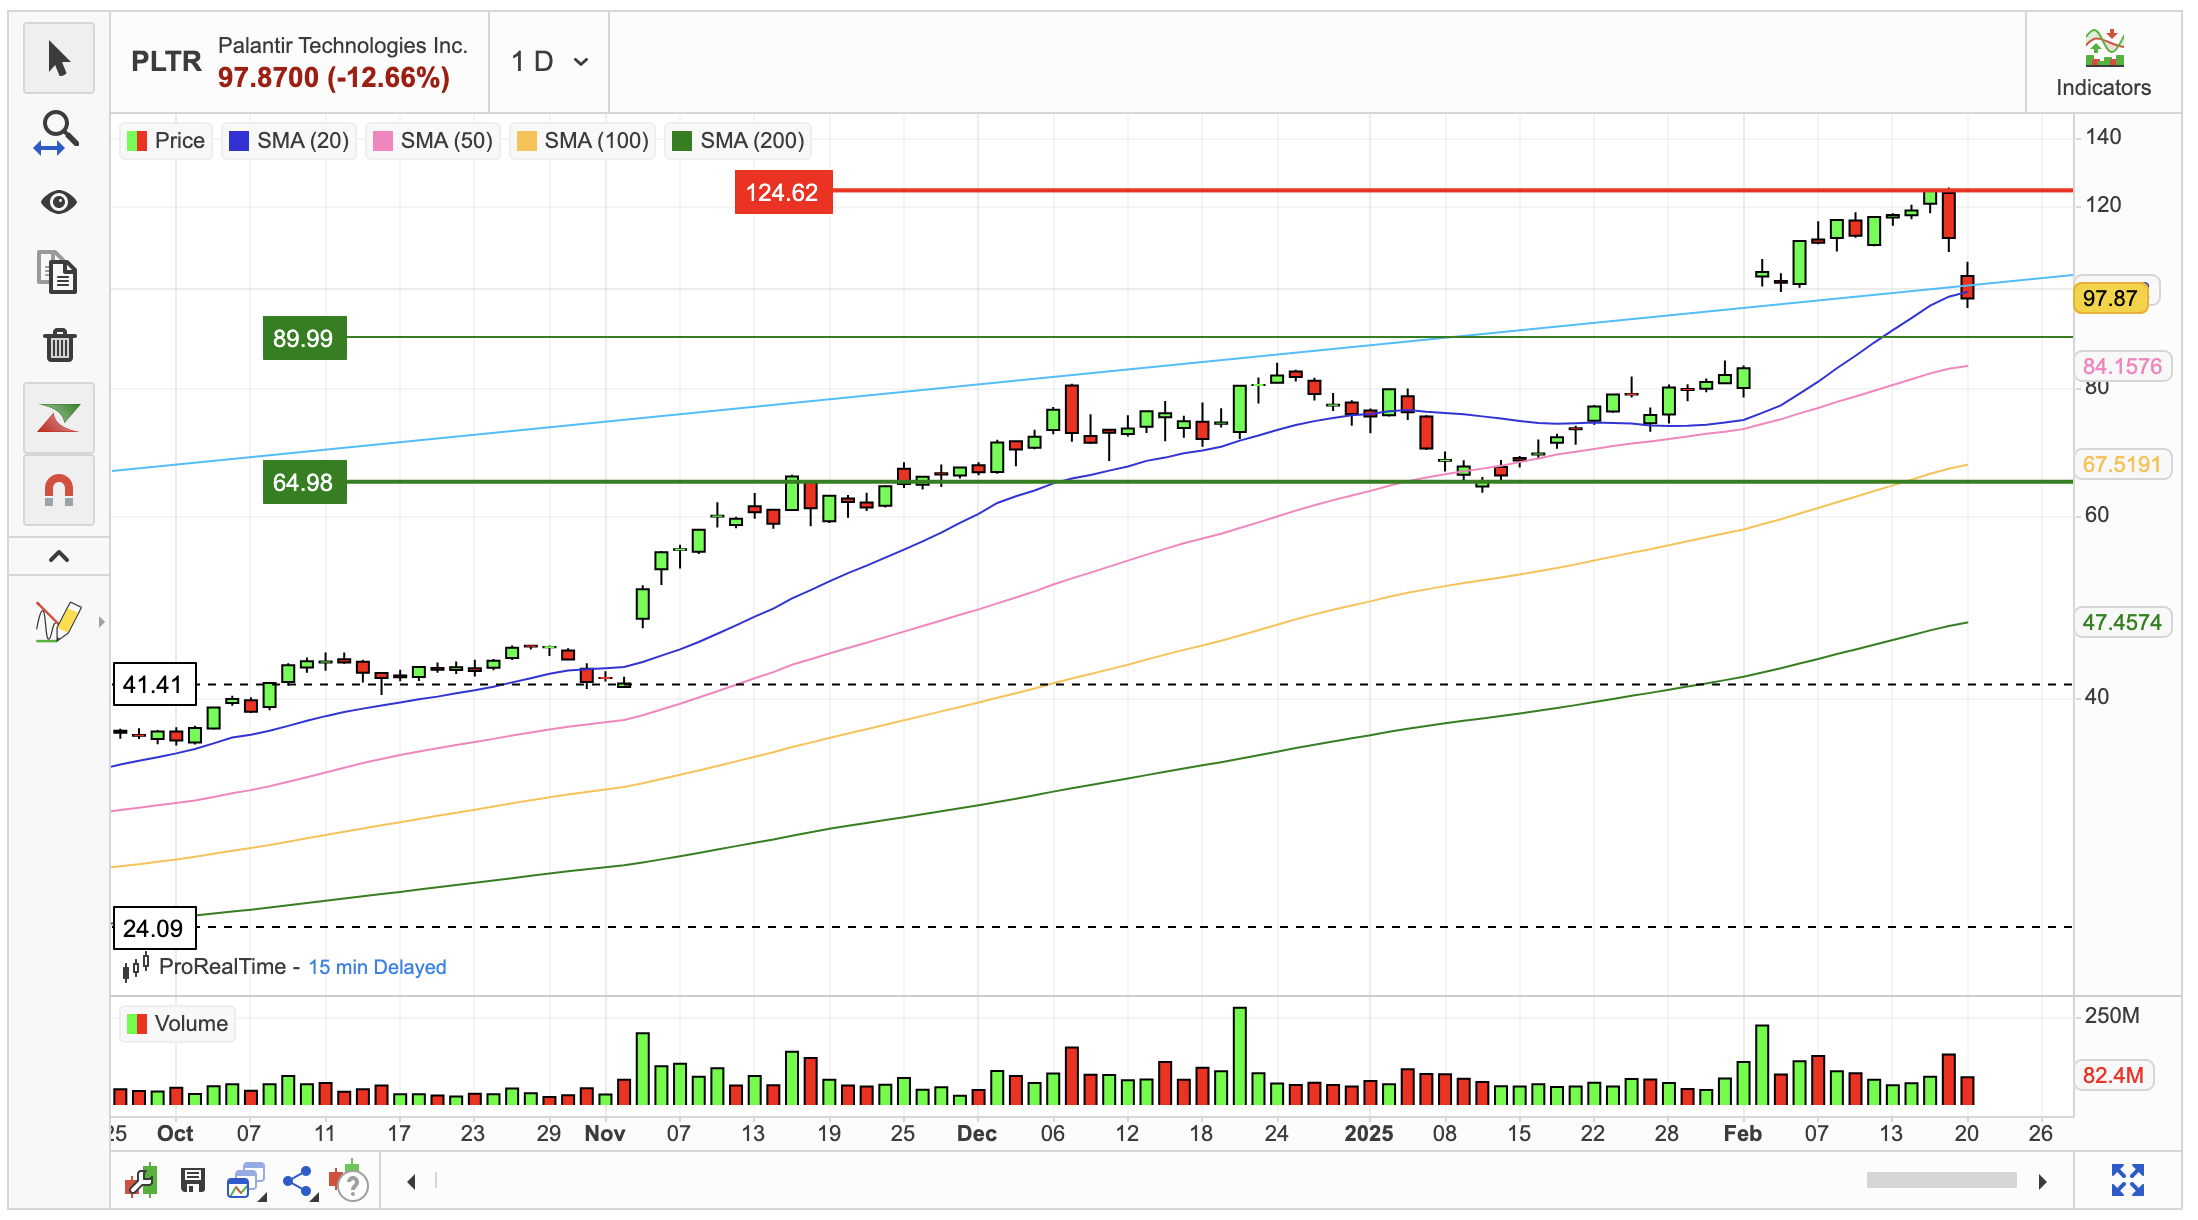Screen dimensions: 2198x1220
Task: Select the arrow cursor tool
Action: point(58,58)
